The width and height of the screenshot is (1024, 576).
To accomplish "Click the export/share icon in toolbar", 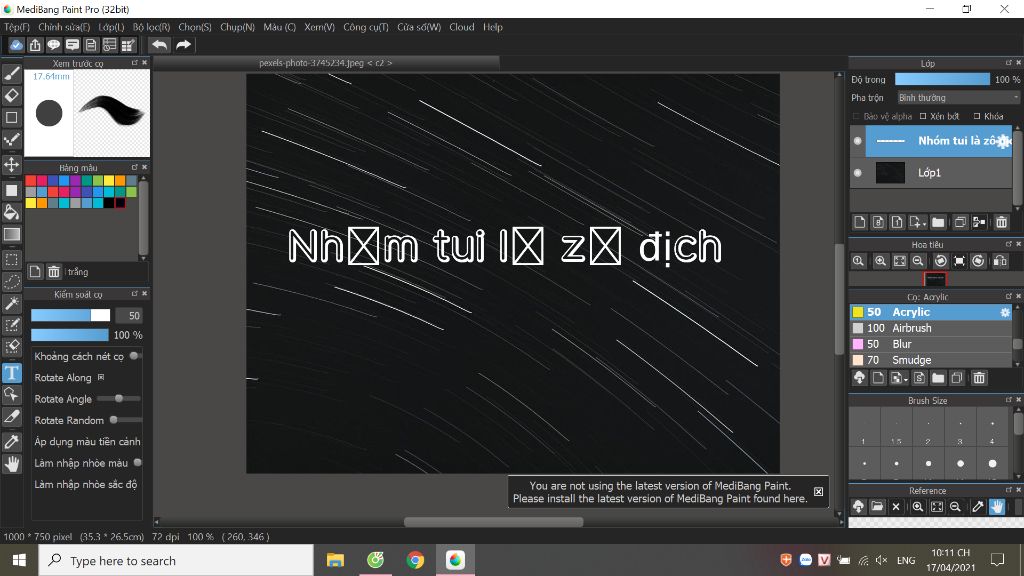I will (35, 44).
